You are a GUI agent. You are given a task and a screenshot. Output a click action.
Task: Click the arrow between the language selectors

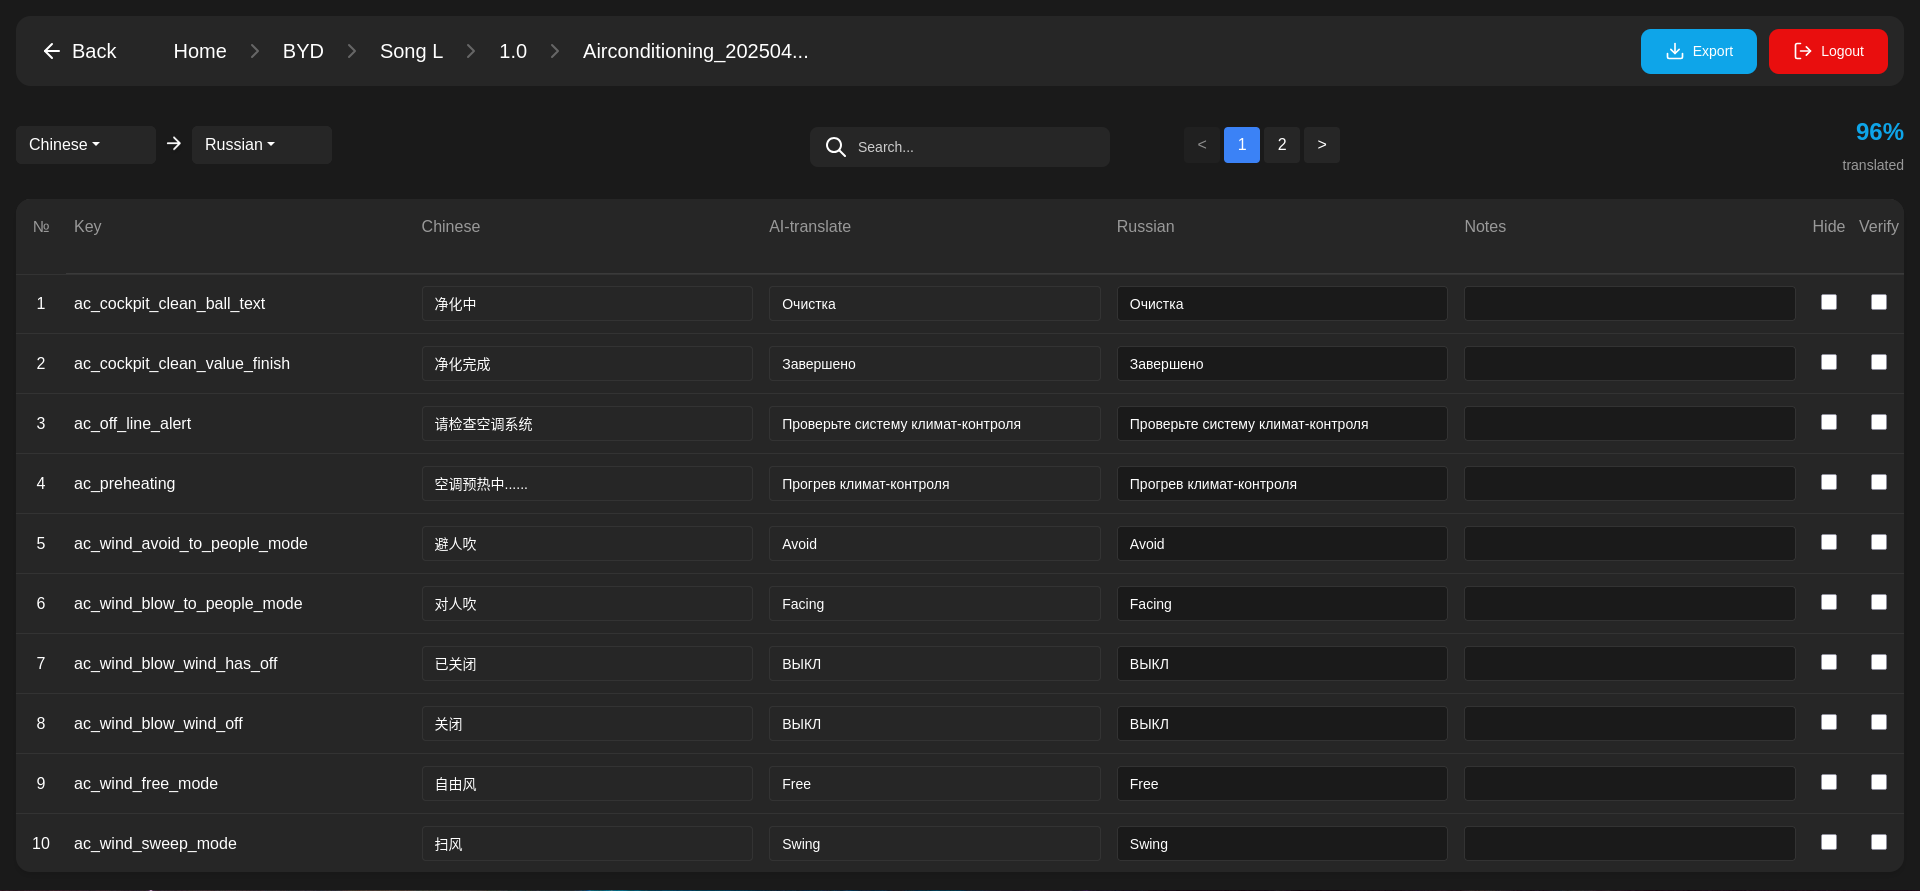[174, 144]
